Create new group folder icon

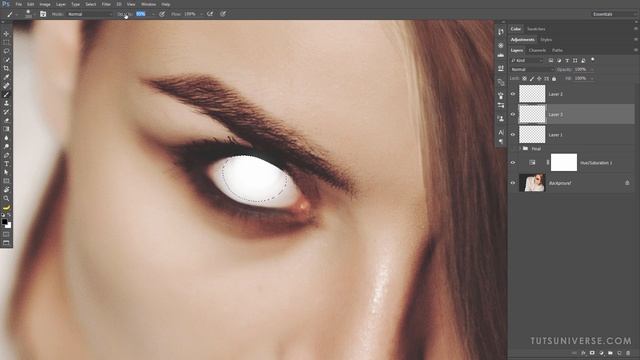[610, 353]
